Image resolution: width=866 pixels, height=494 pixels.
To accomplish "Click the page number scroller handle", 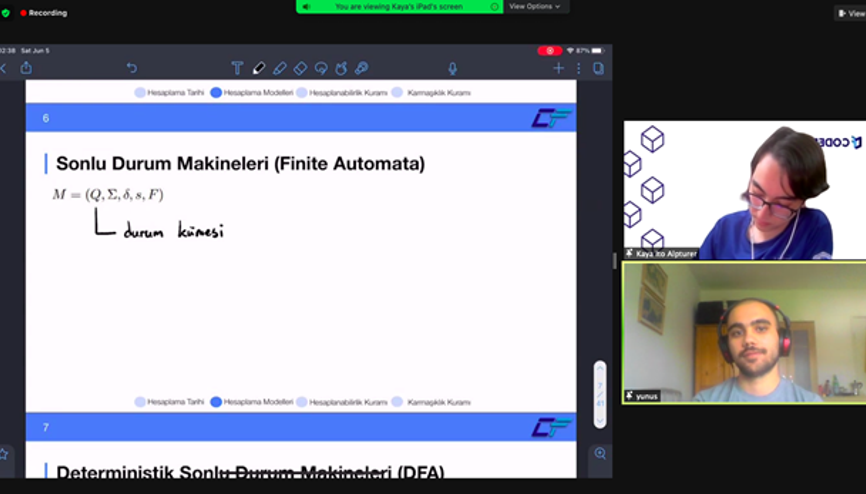I will (x=600, y=395).
